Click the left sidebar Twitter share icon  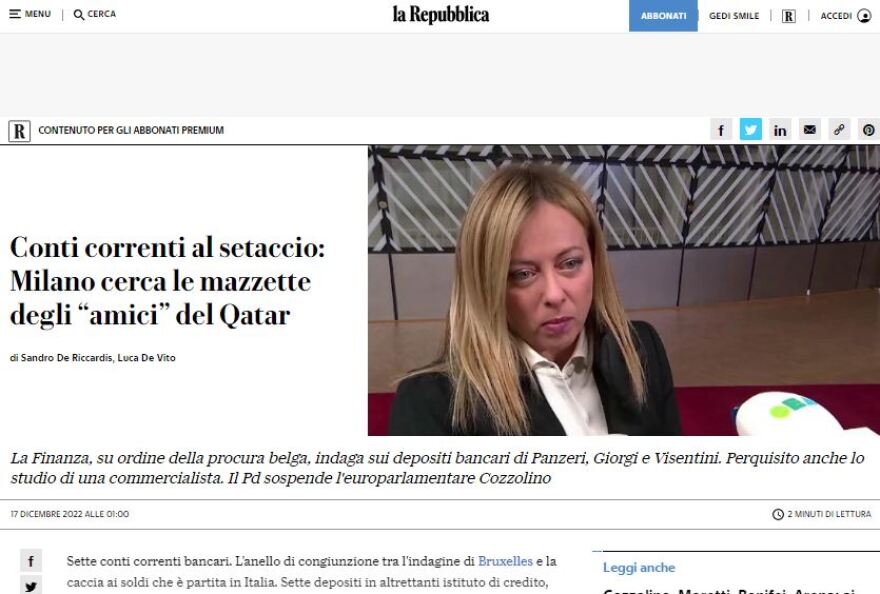tap(31, 586)
